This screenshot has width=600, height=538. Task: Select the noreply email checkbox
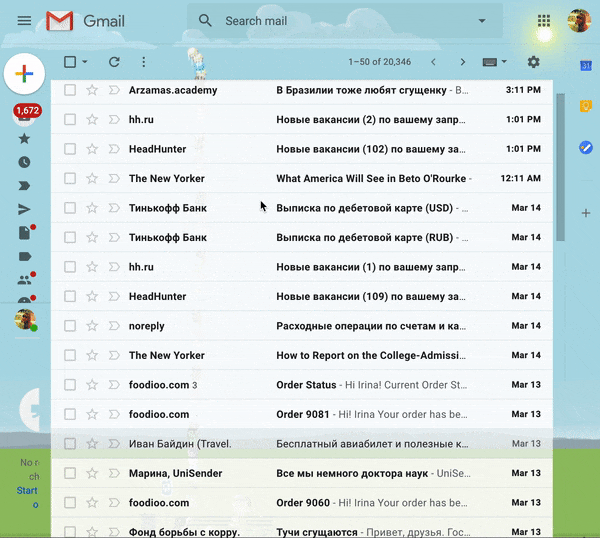(x=70, y=326)
